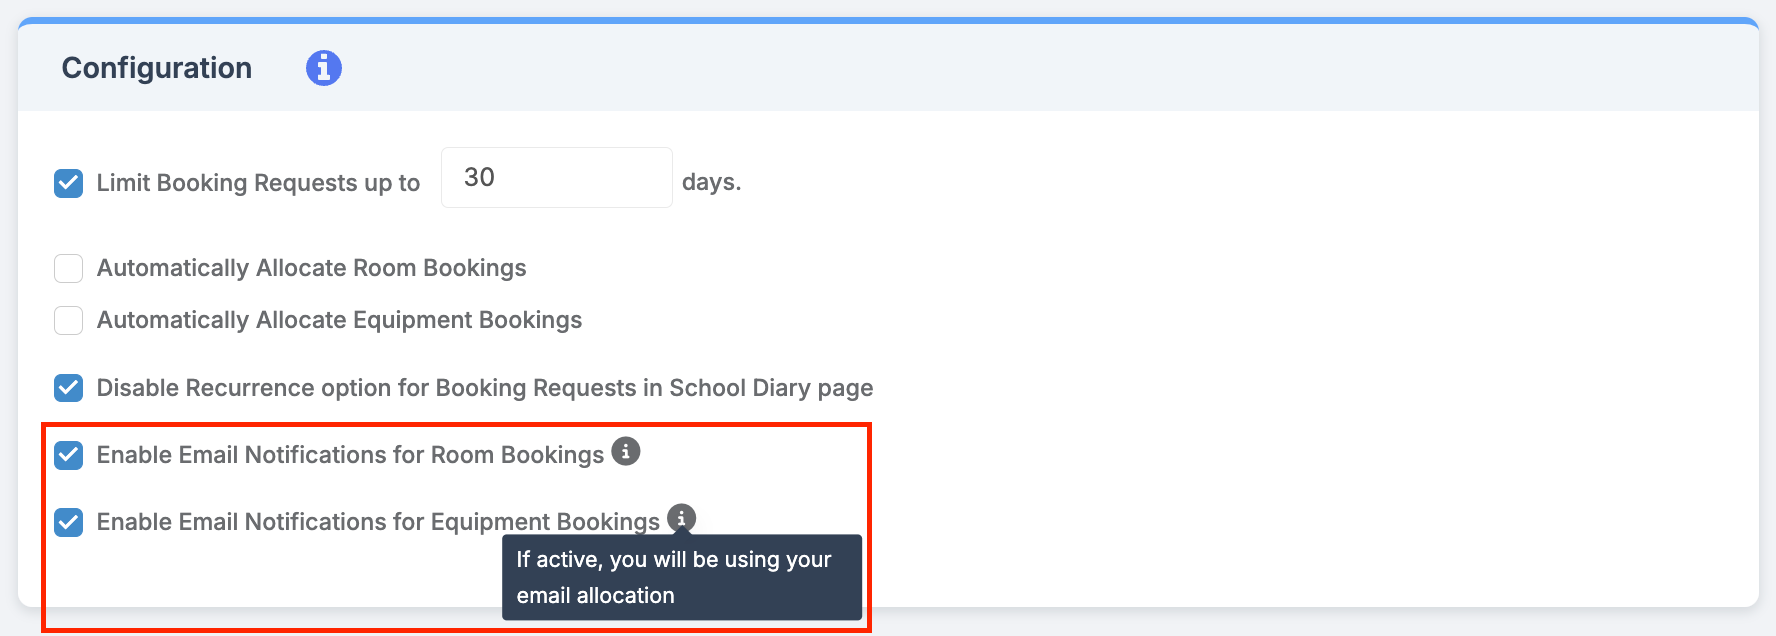Click 'Enable Email Notifications for Equipment Bookings' label text
This screenshot has height=636, width=1776.
pyautogui.click(x=378, y=522)
